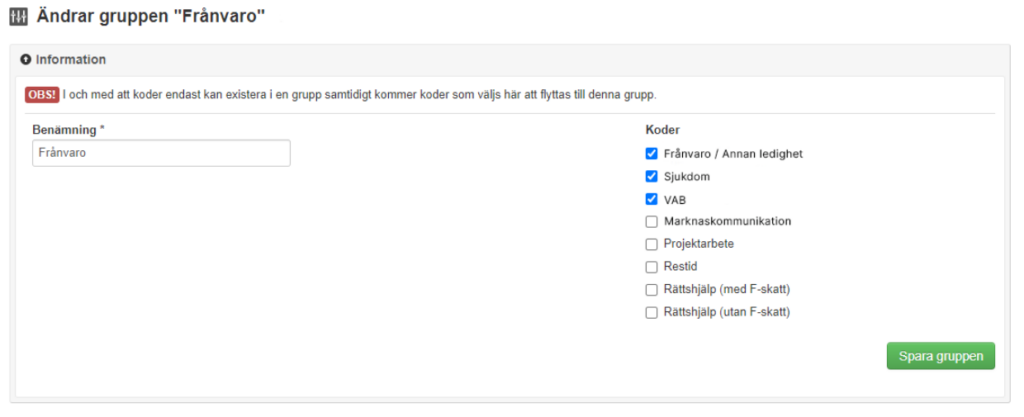The height and width of the screenshot is (417, 1024).
Task: Click the Benämning field label
Action: point(68,130)
